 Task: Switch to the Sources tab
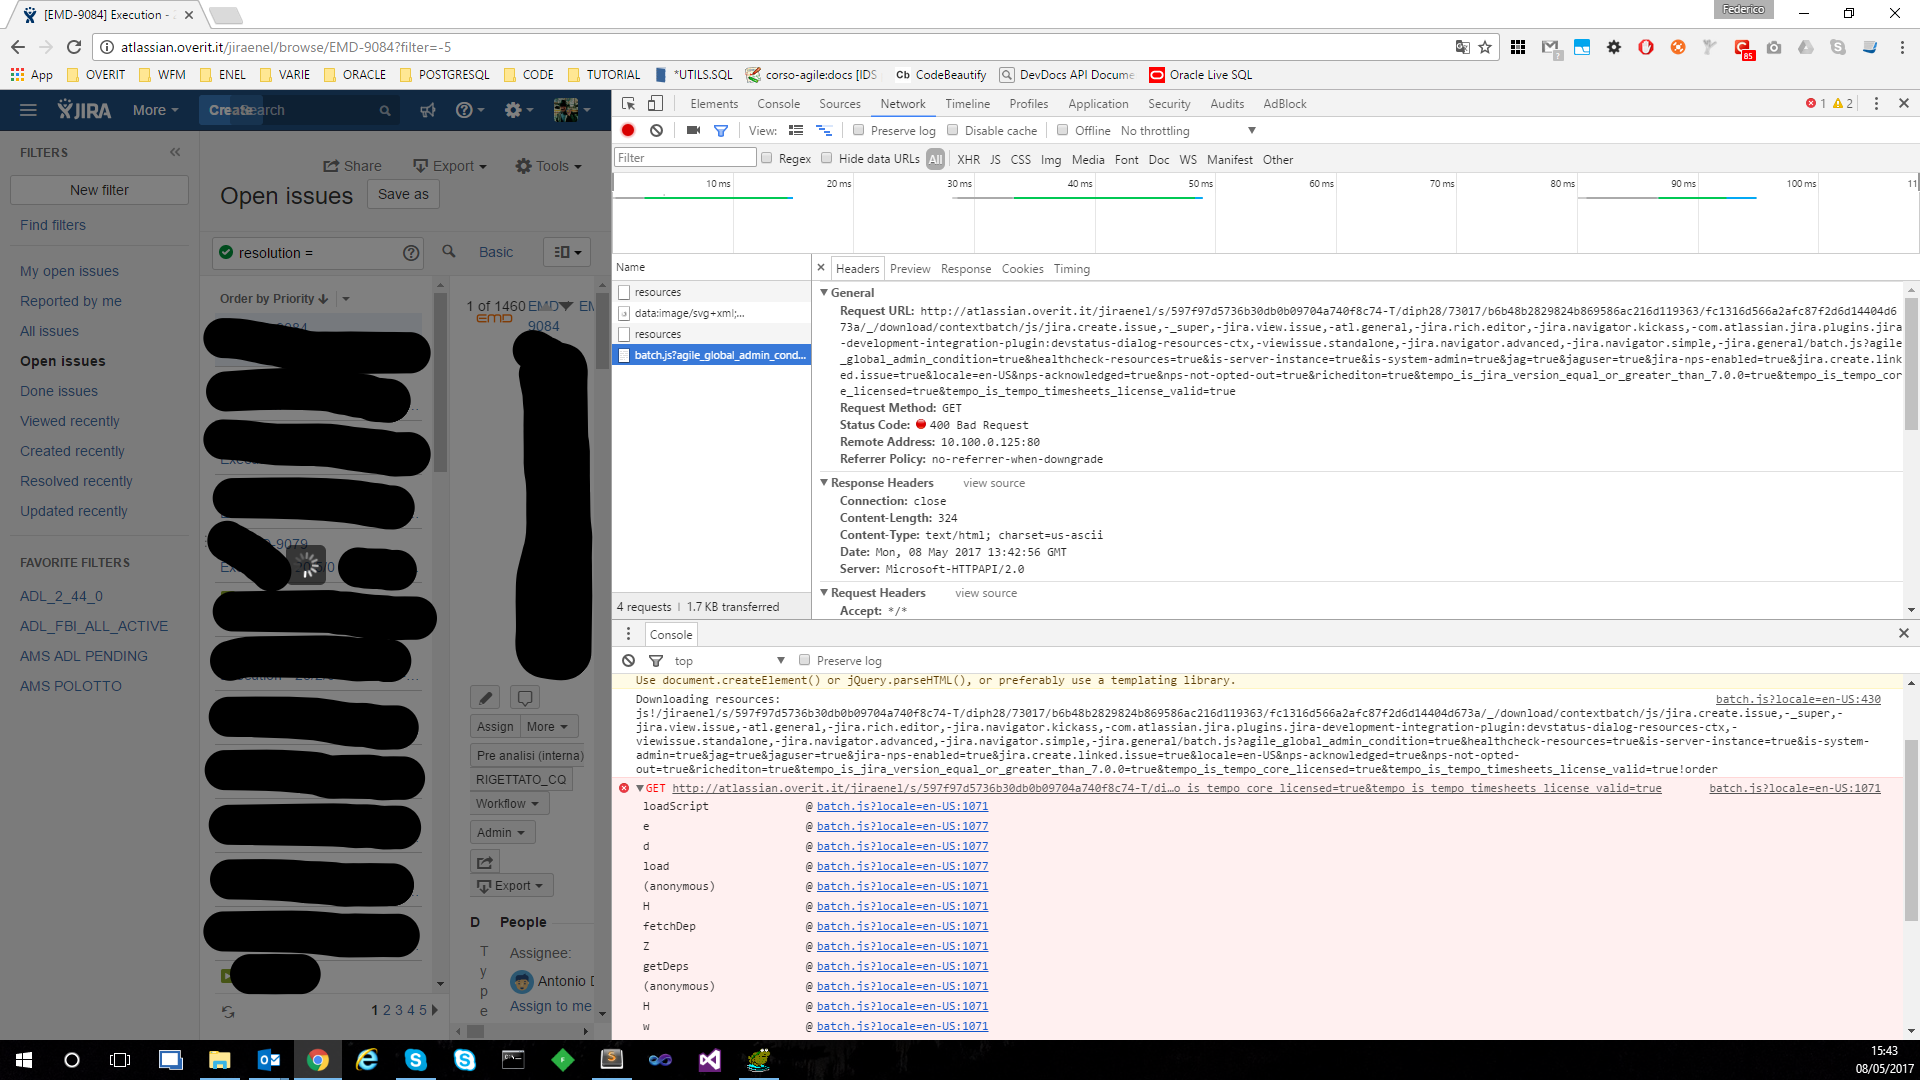839,104
